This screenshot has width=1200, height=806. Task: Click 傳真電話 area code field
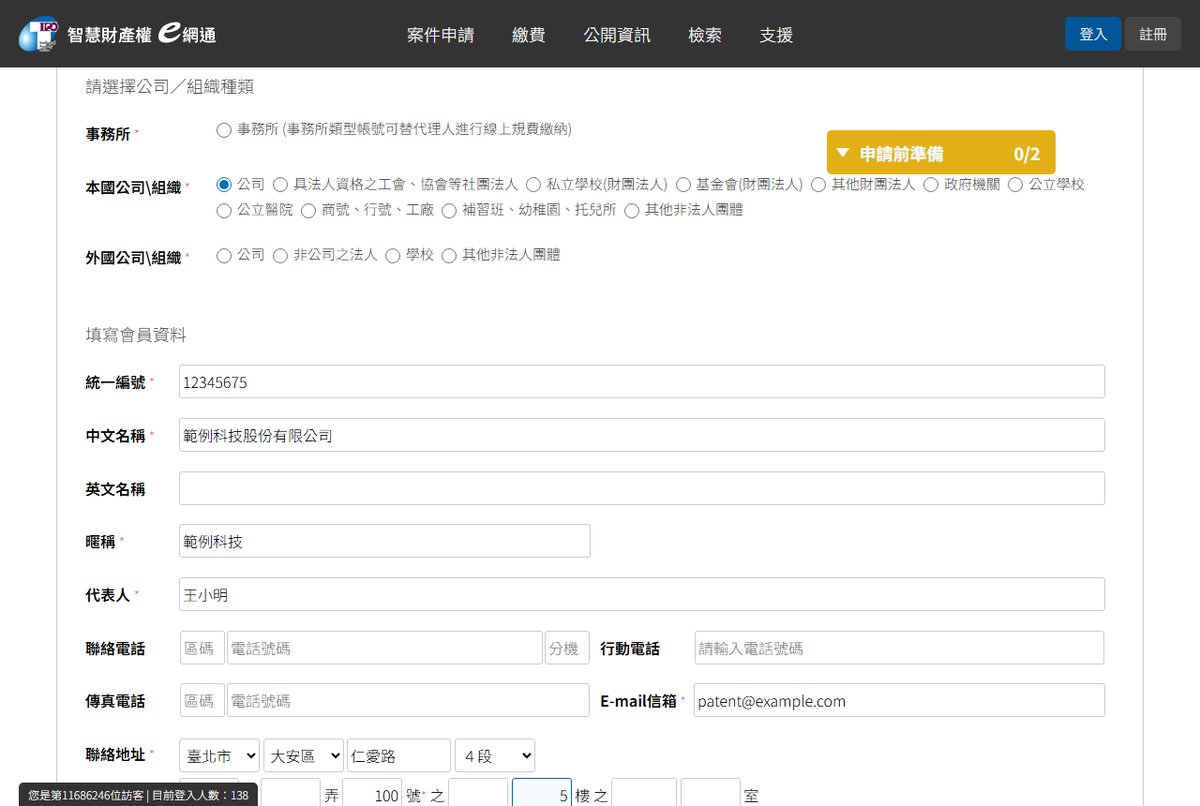[202, 701]
